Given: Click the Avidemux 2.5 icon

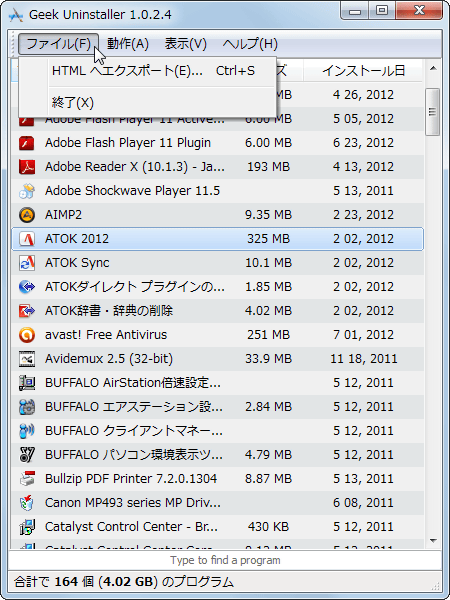Looking at the screenshot, I should coord(27,359).
